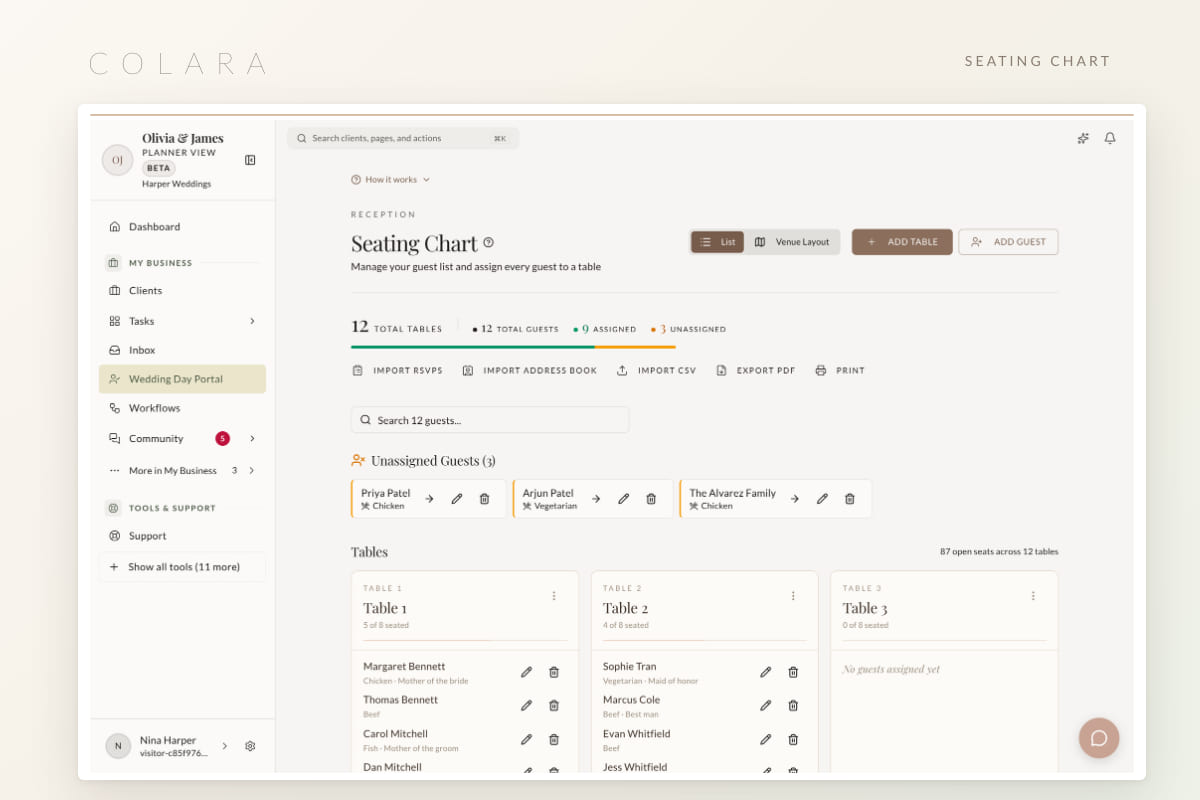1200x800 pixels.
Task: Open the AI sparkle assistant icon
Action: coord(1083,138)
